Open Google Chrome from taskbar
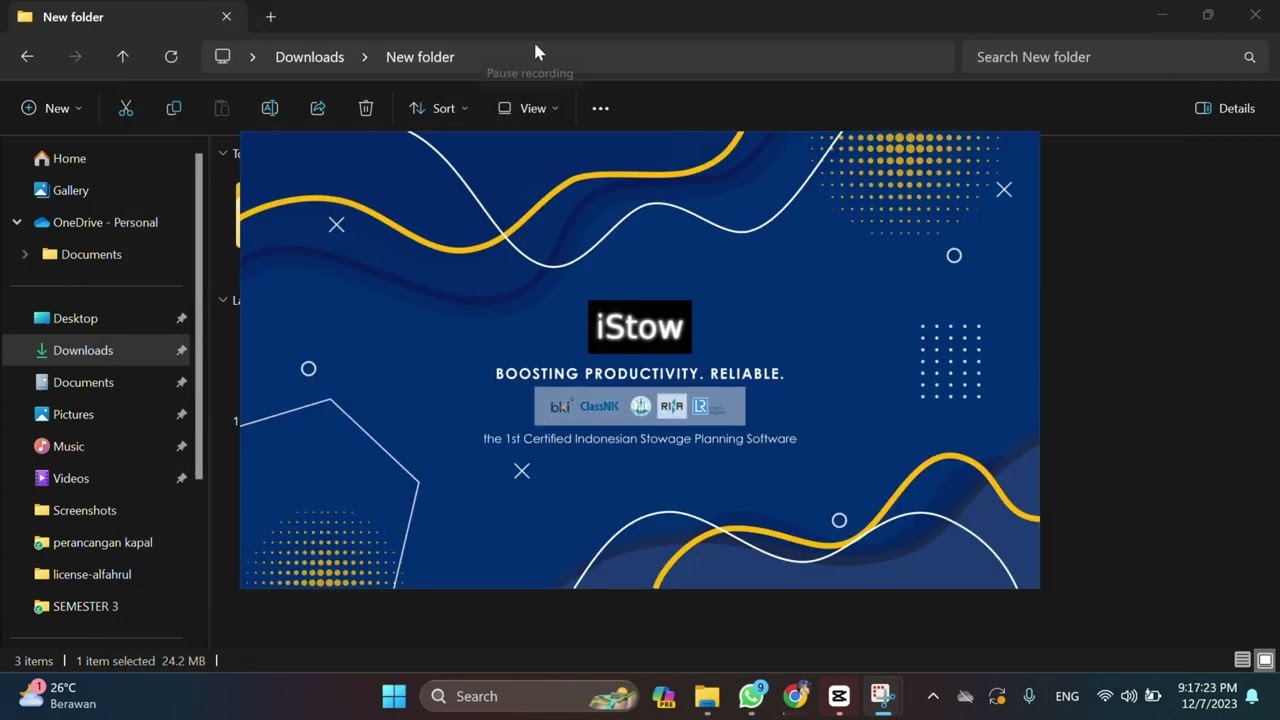 tap(795, 696)
